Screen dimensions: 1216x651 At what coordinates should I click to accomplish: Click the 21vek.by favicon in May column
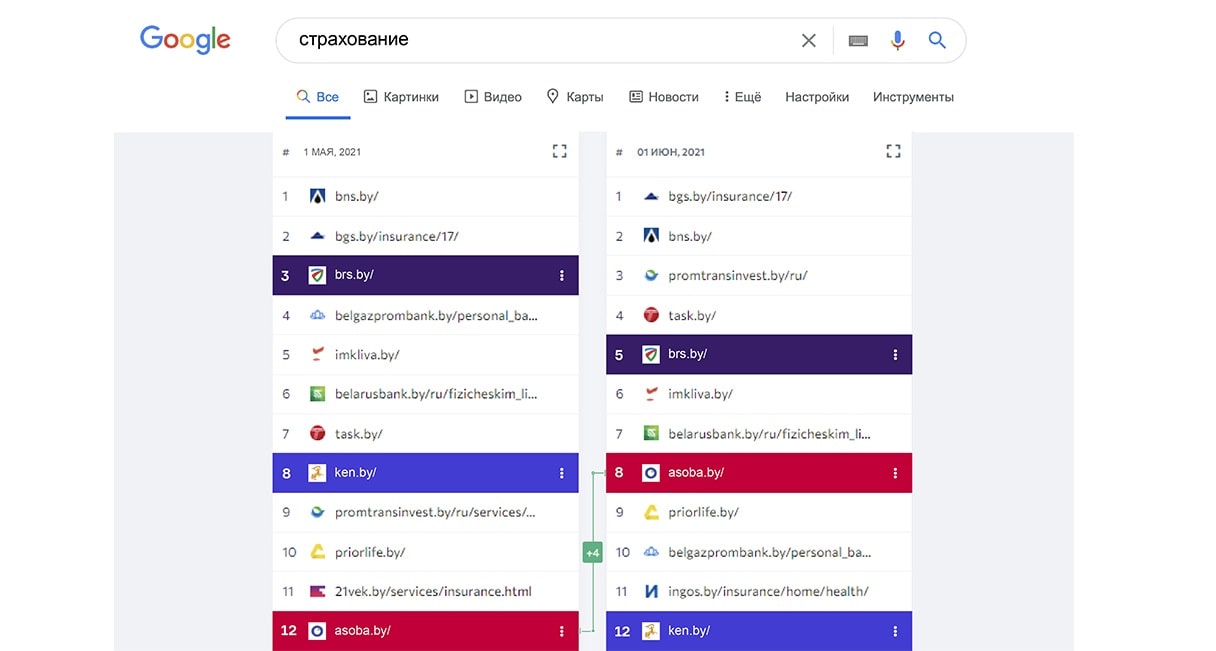317,591
